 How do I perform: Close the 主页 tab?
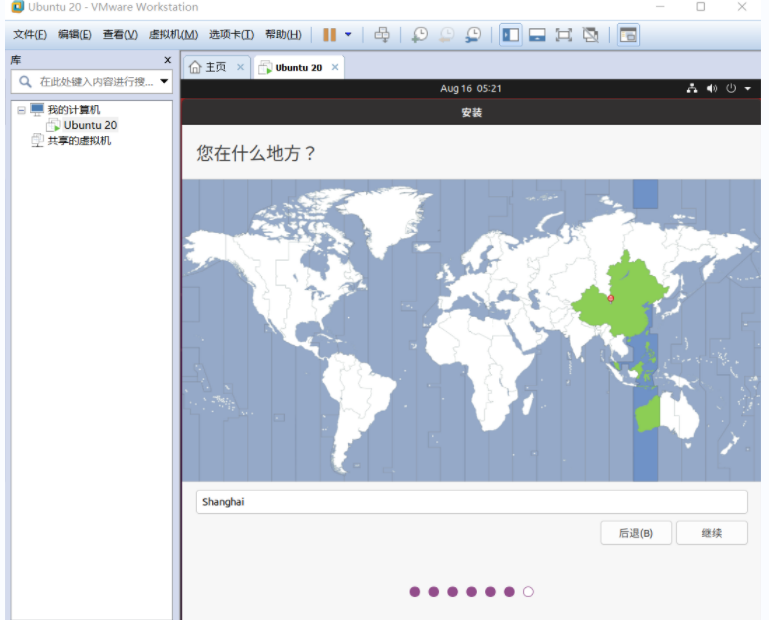pos(240,67)
